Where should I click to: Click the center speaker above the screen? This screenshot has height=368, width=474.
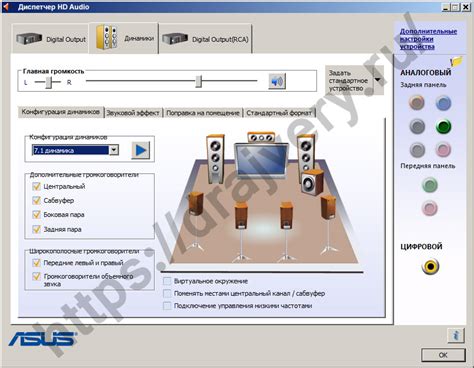click(261, 137)
